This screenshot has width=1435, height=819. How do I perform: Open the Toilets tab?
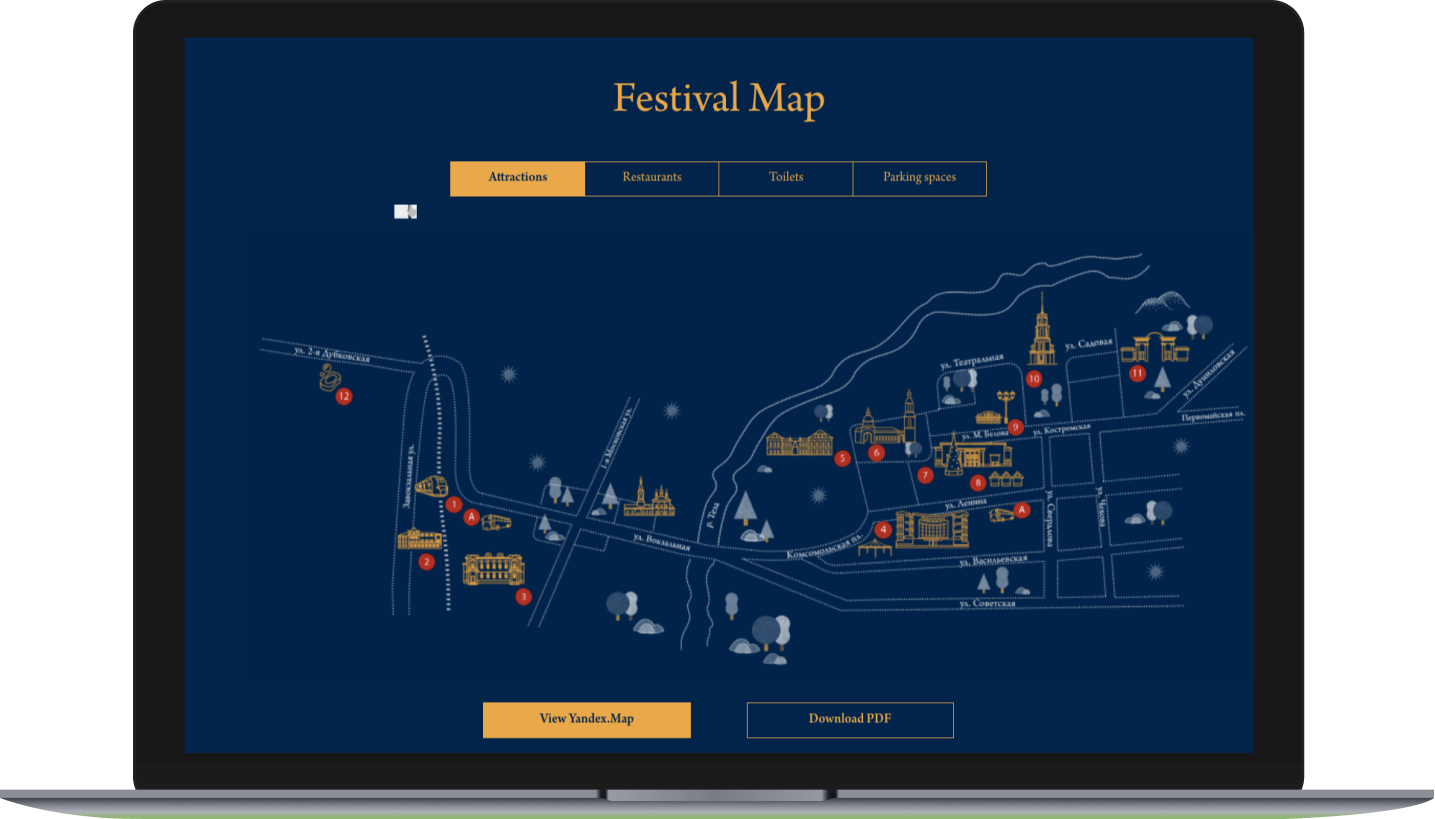click(x=786, y=178)
